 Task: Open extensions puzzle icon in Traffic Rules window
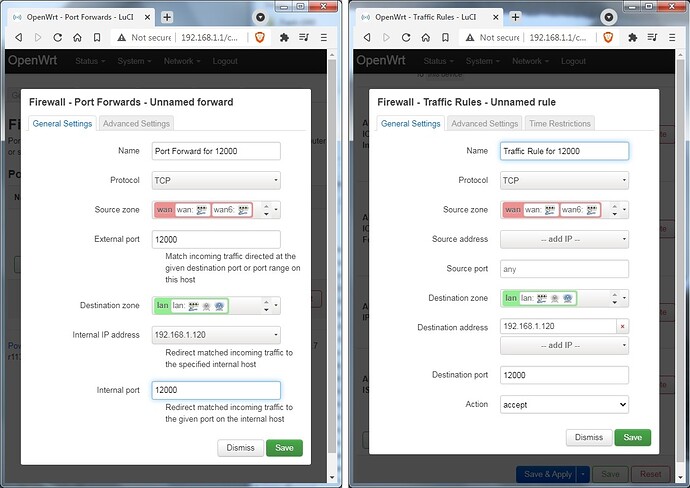(x=633, y=37)
